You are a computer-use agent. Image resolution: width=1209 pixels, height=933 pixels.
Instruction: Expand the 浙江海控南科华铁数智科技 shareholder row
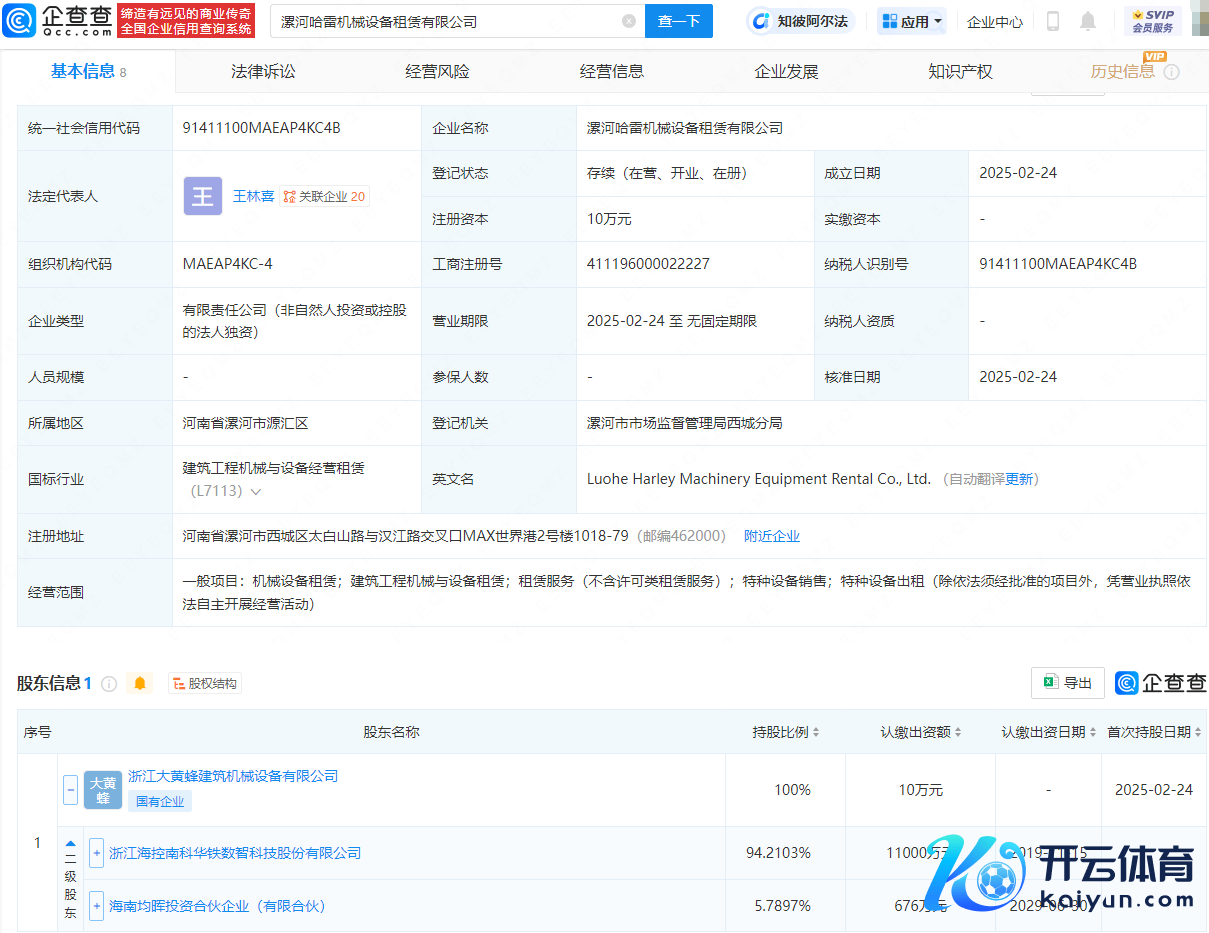pos(96,853)
